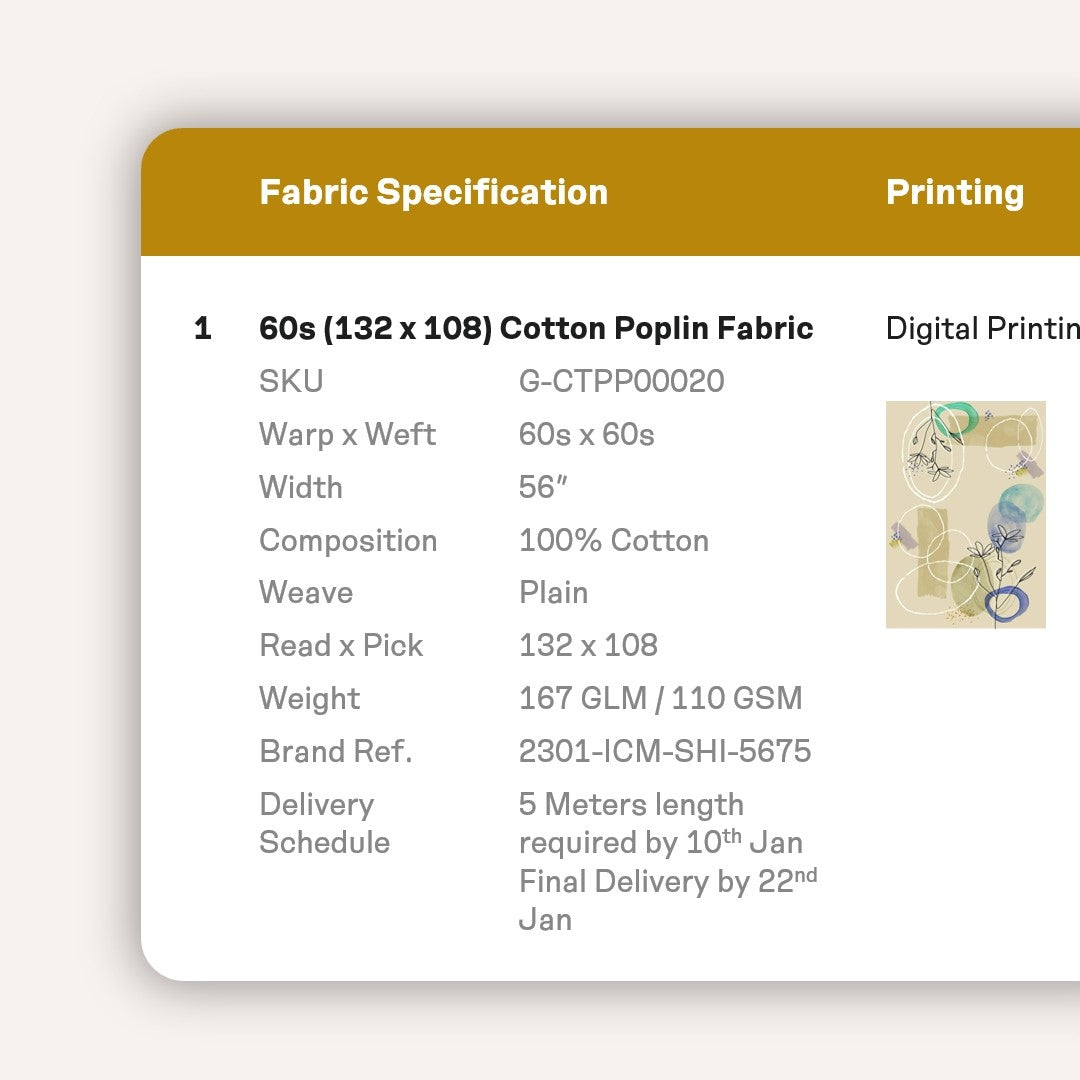Click the Brand Ref. code 2301-ICM-SHI-5675
The width and height of the screenshot is (1080, 1080).
[x=664, y=751]
